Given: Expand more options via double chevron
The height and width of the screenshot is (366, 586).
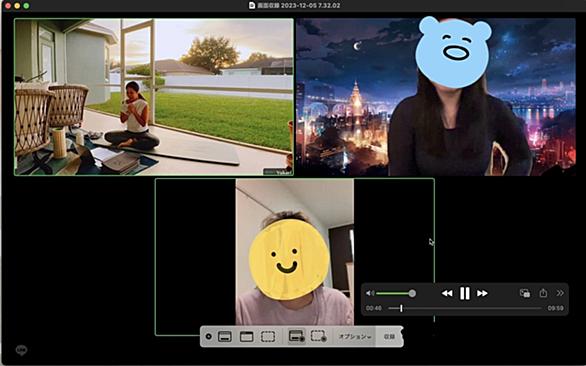Looking at the screenshot, I should (x=560, y=293).
